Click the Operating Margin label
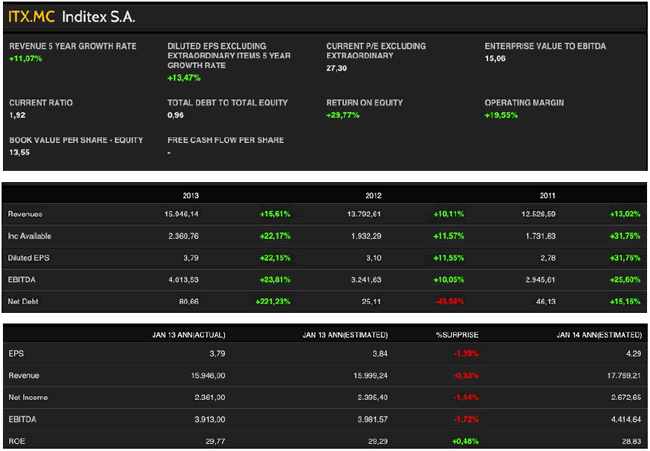This screenshot has height=451, width=650. tap(526, 102)
